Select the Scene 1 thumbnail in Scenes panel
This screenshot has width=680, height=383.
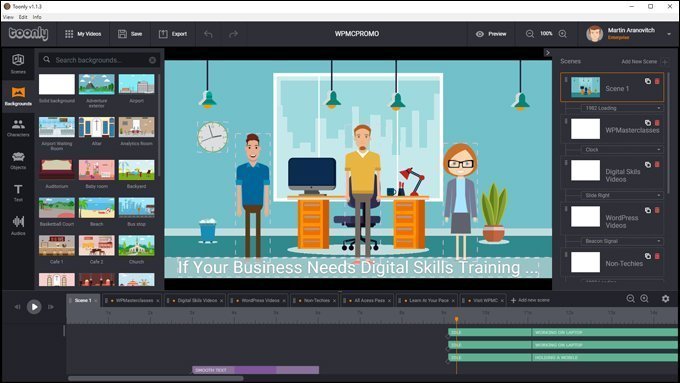pos(585,87)
